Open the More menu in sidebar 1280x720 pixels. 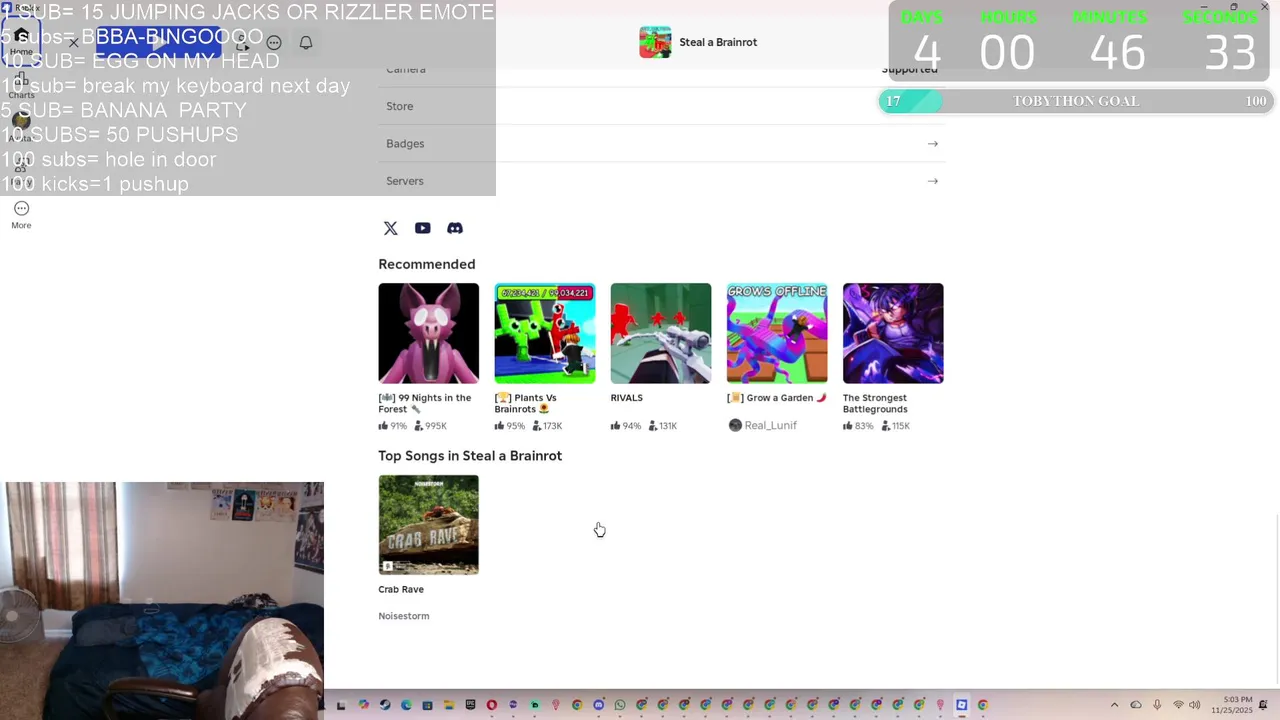(21, 214)
